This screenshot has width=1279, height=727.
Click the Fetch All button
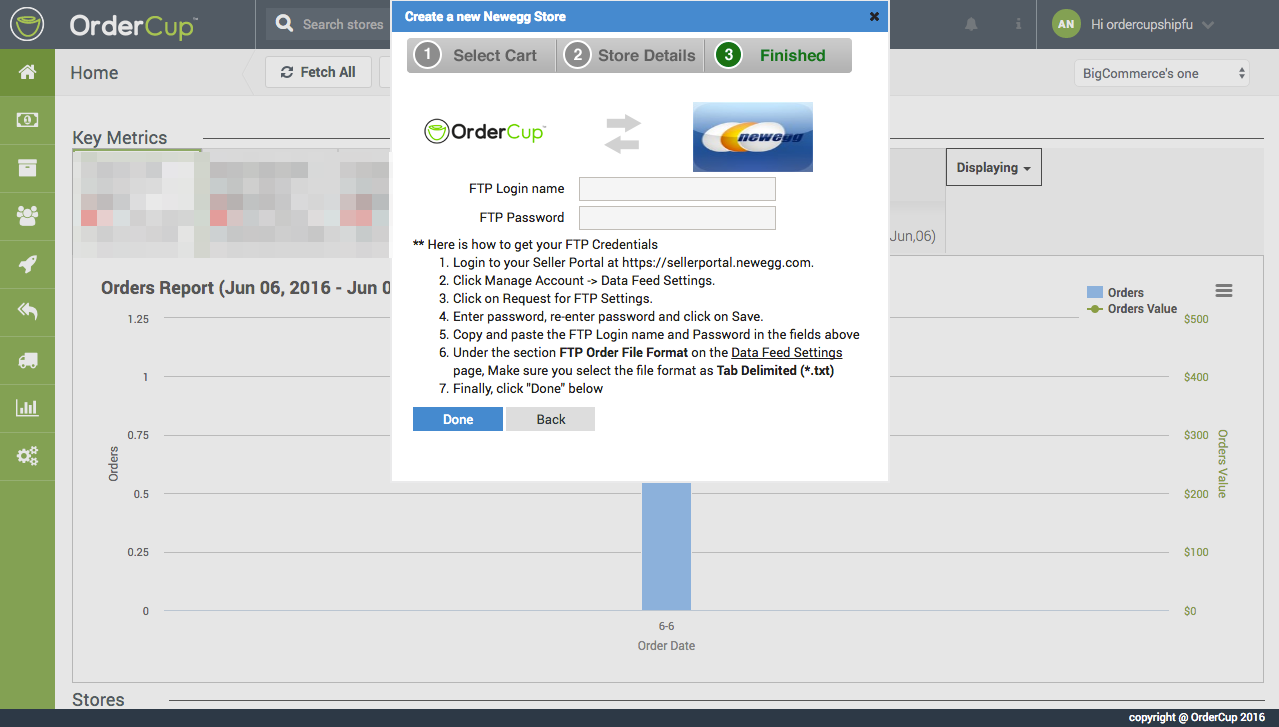pyautogui.click(x=318, y=72)
